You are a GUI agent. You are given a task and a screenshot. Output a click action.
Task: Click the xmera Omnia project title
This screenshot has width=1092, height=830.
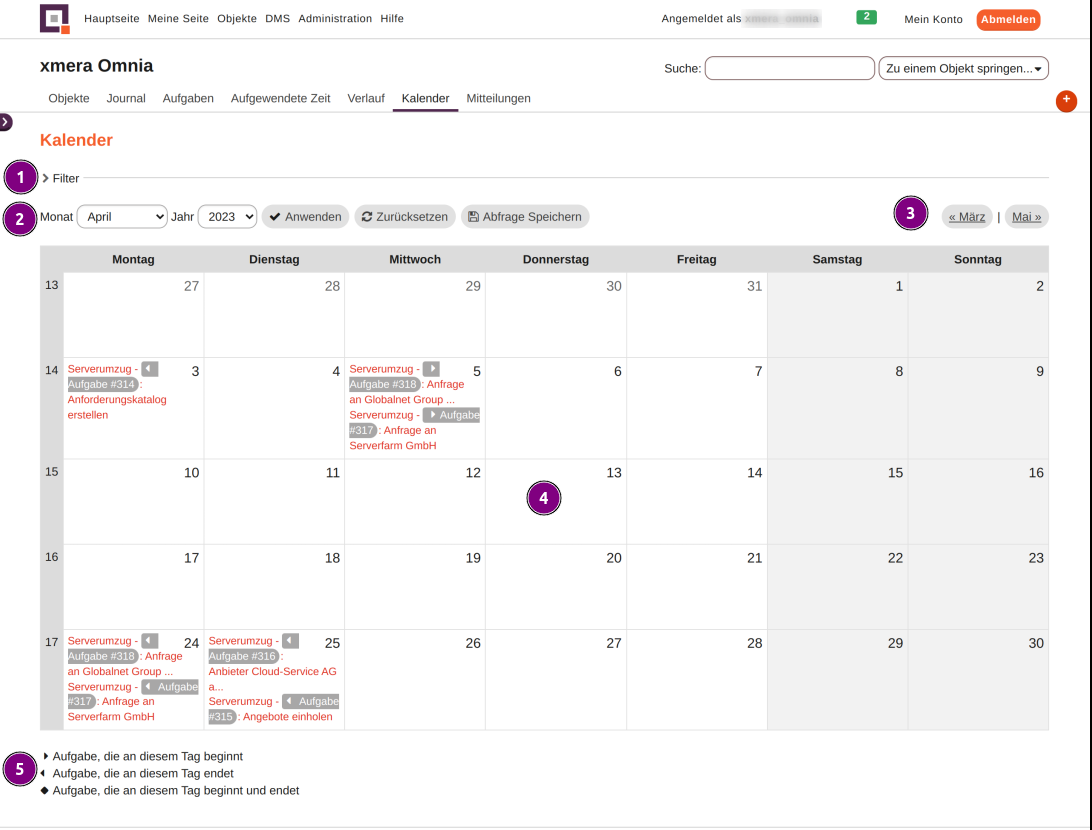(96, 65)
